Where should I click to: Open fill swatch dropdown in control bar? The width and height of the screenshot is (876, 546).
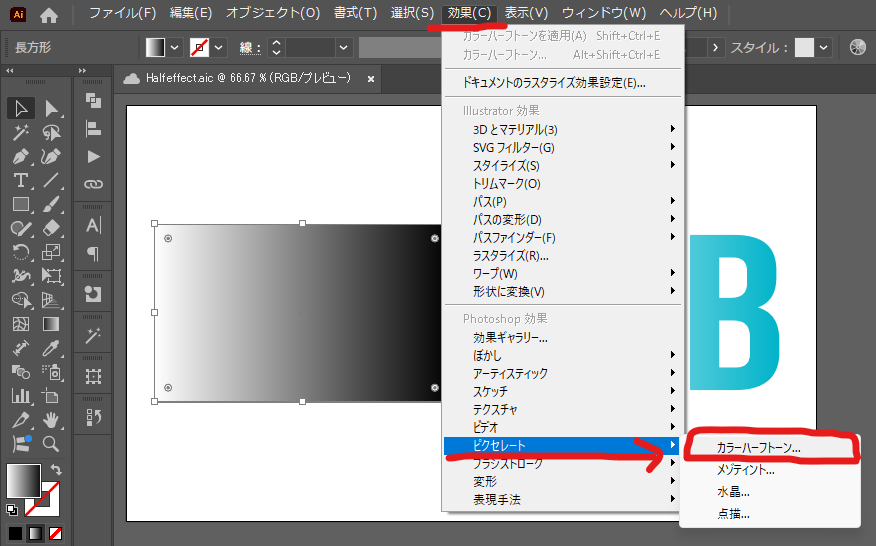[175, 48]
